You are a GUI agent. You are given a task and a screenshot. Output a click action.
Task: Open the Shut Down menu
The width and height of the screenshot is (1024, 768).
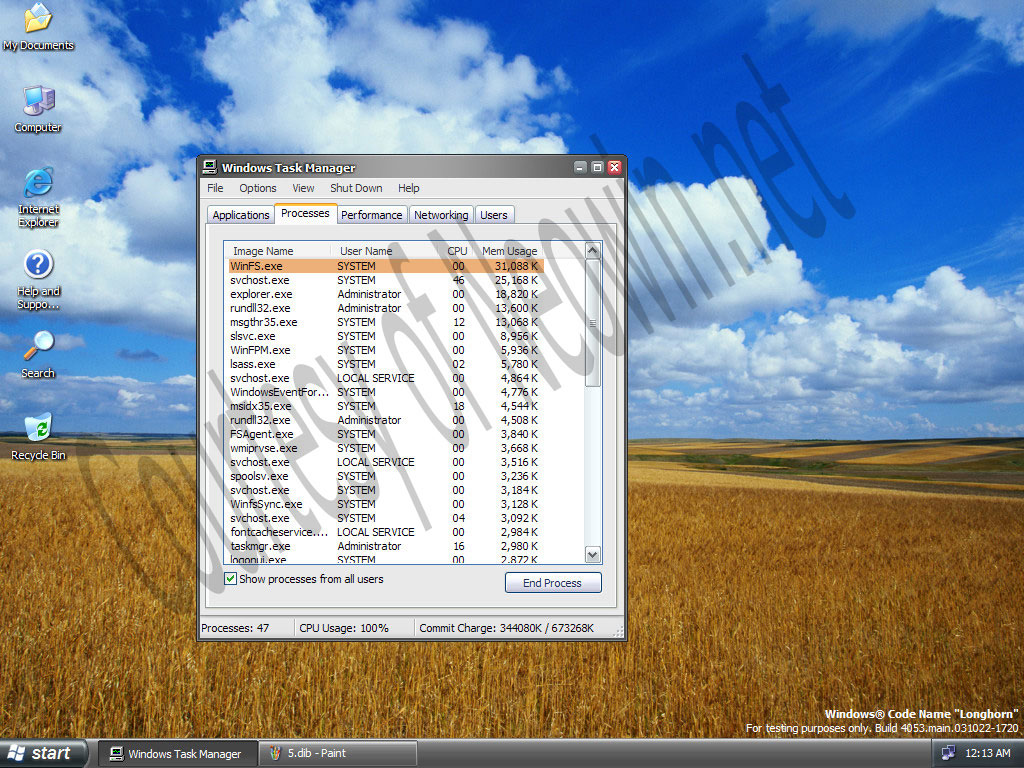tap(356, 188)
